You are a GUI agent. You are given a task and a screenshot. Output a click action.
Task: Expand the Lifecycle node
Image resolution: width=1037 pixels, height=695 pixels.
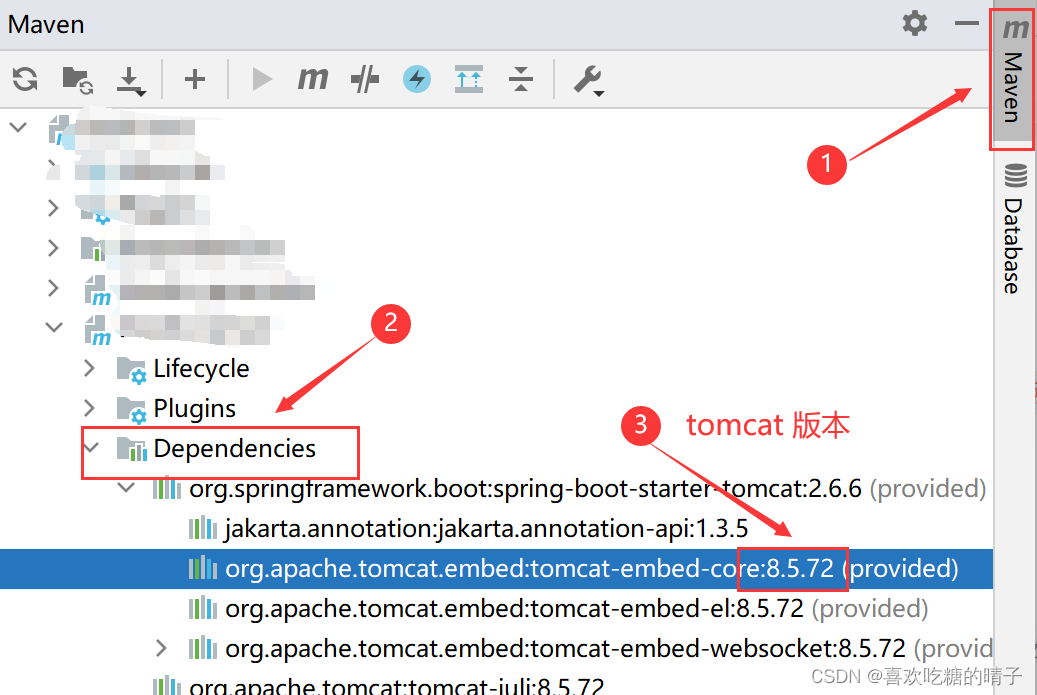[x=90, y=368]
